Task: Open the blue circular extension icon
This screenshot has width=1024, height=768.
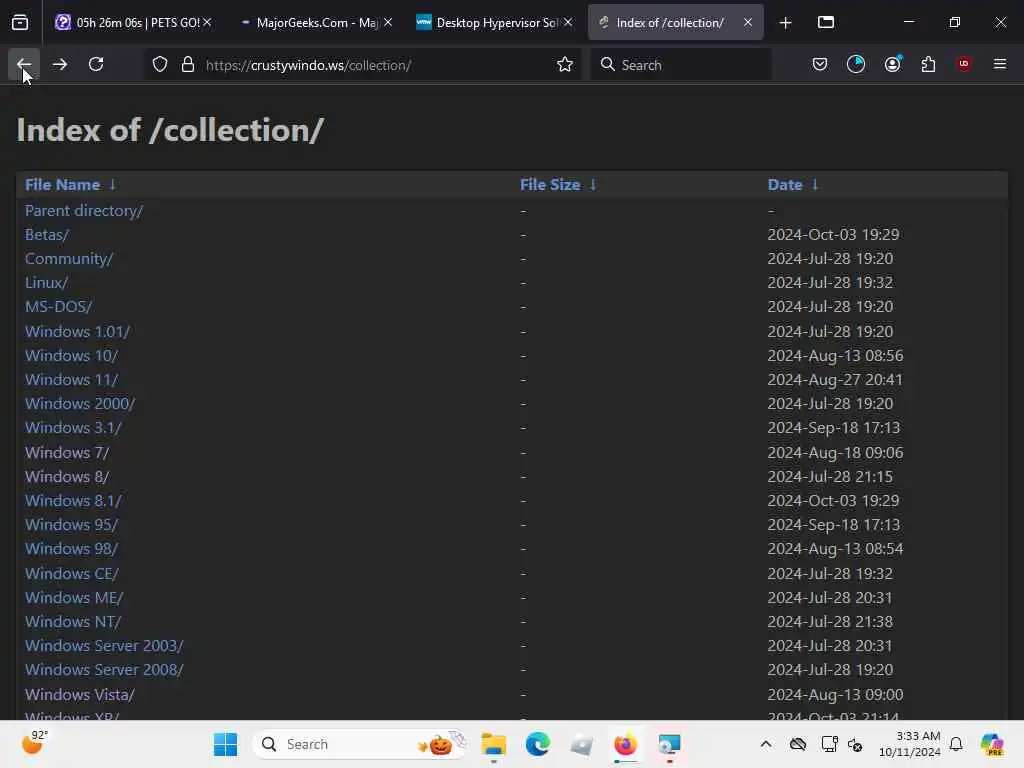Action: pos(856,65)
